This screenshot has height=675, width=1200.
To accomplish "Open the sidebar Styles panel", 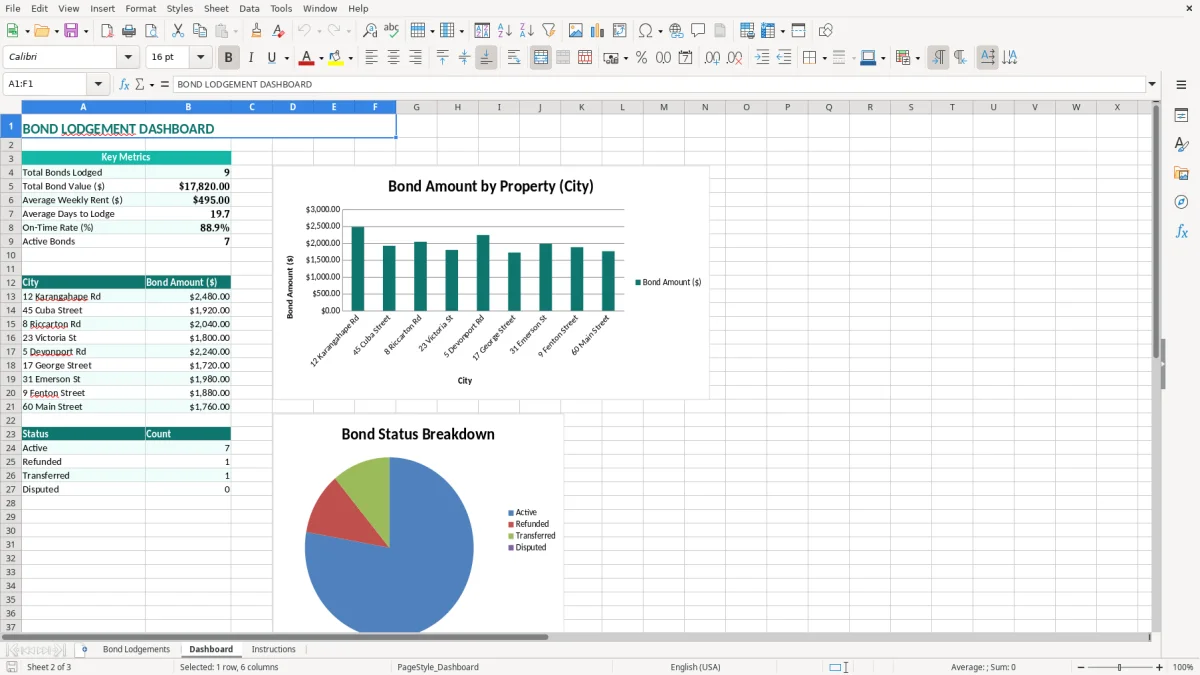I will point(1181,145).
